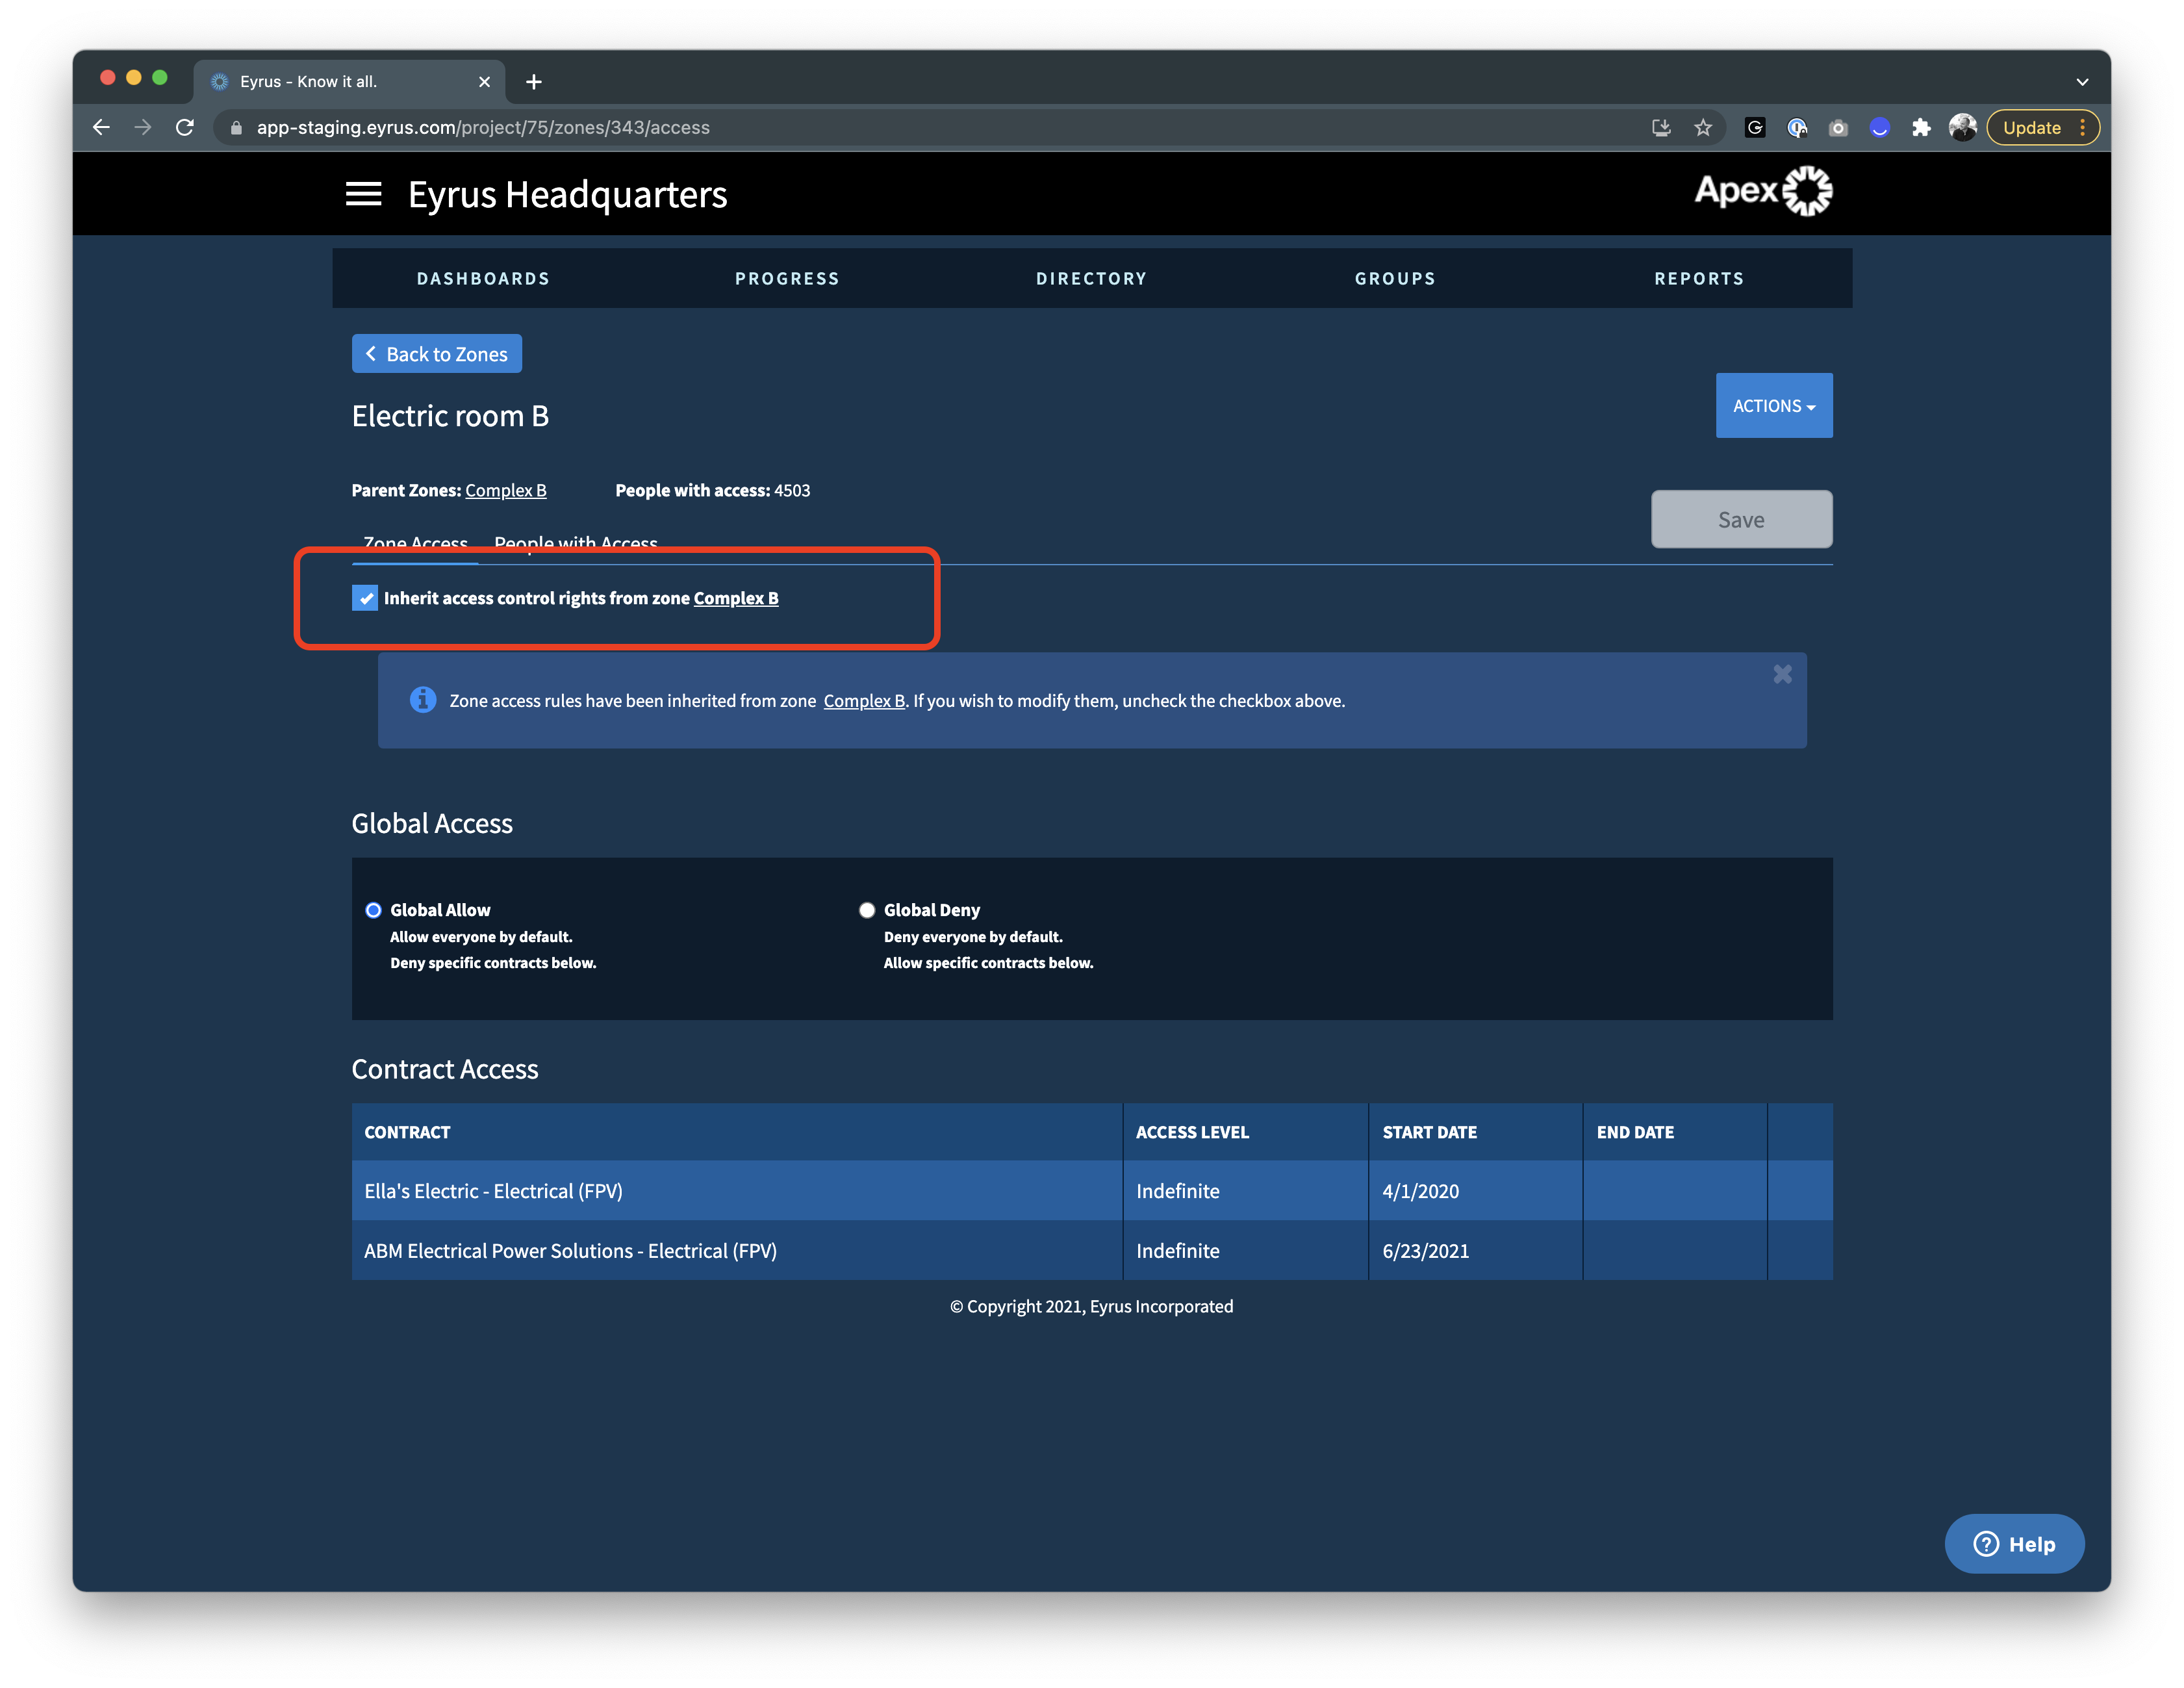Open the Help widget
The height and width of the screenshot is (1688, 2184).
[2014, 1544]
